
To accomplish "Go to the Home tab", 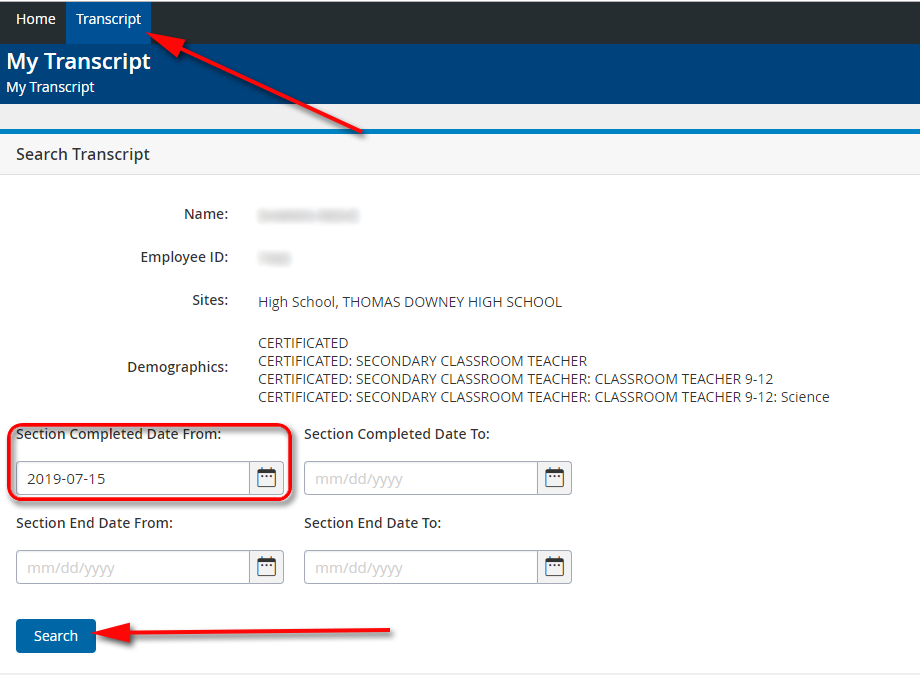I will [x=36, y=20].
